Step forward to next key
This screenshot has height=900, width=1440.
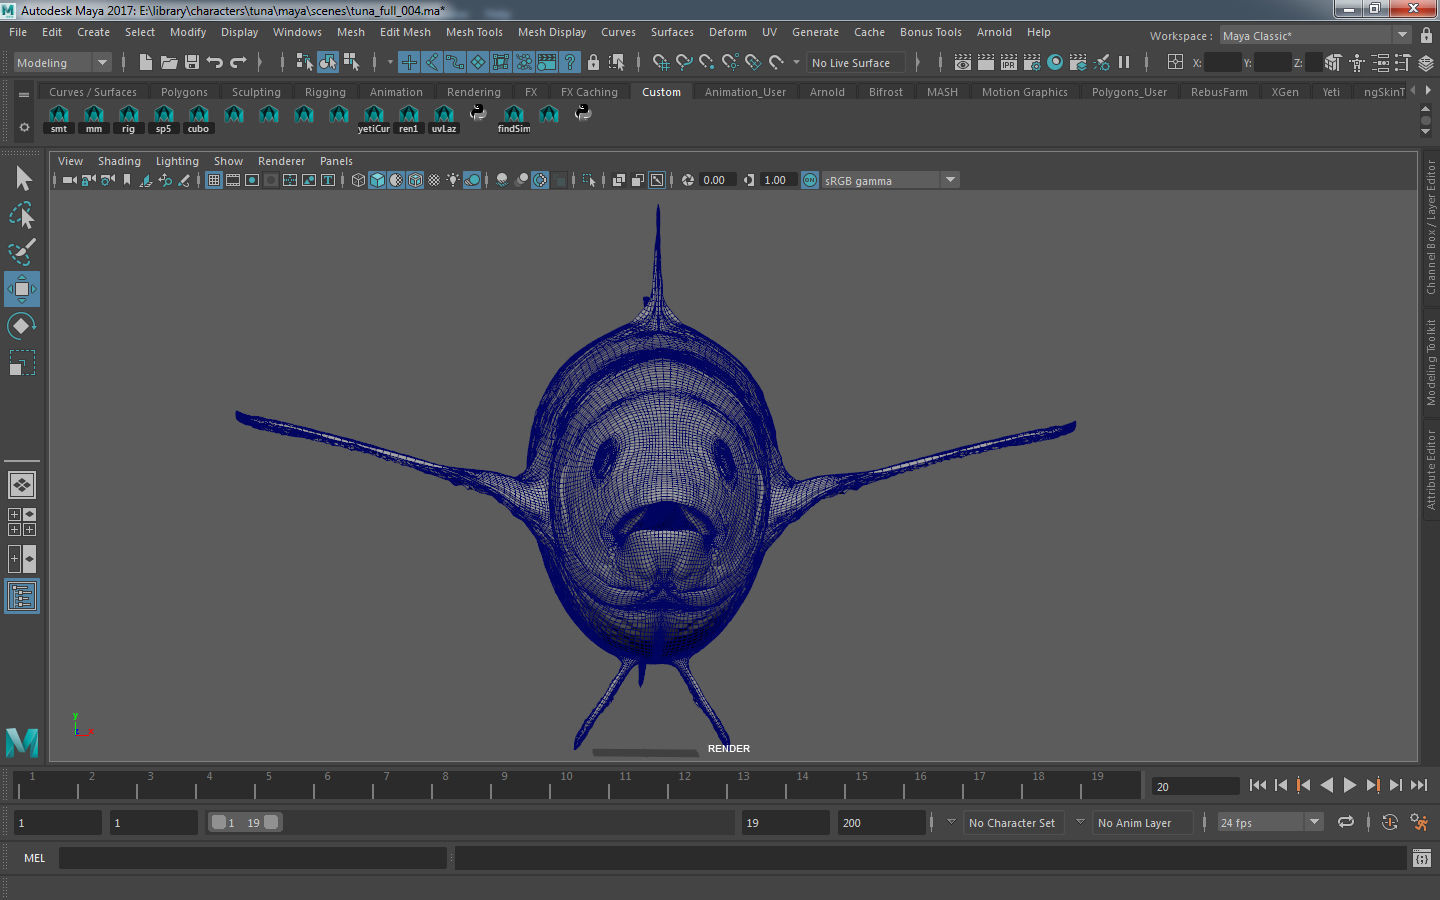[1373, 786]
